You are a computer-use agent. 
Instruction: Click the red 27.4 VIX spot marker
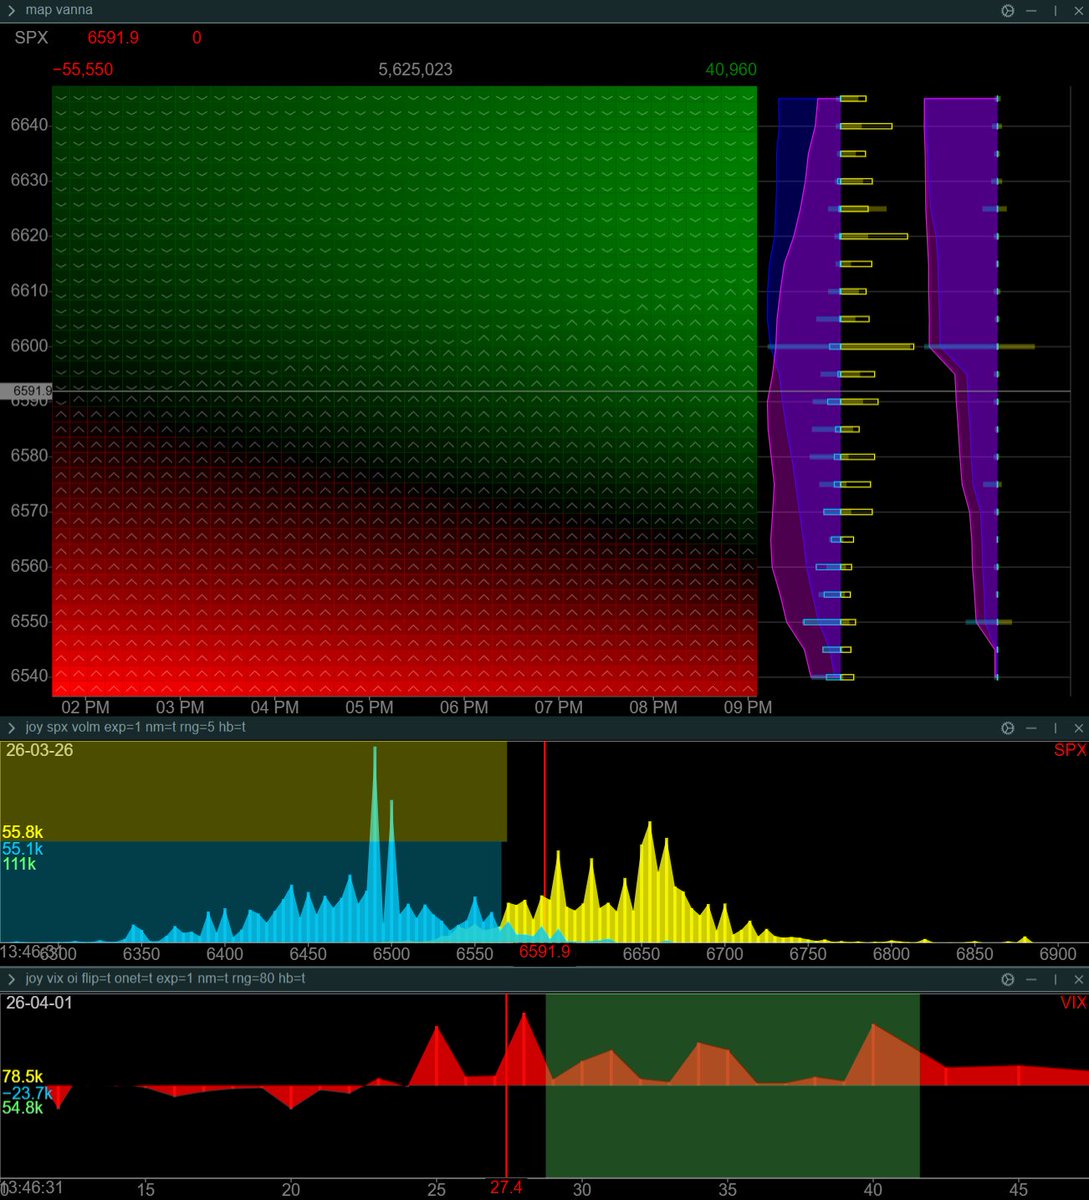[506, 1187]
